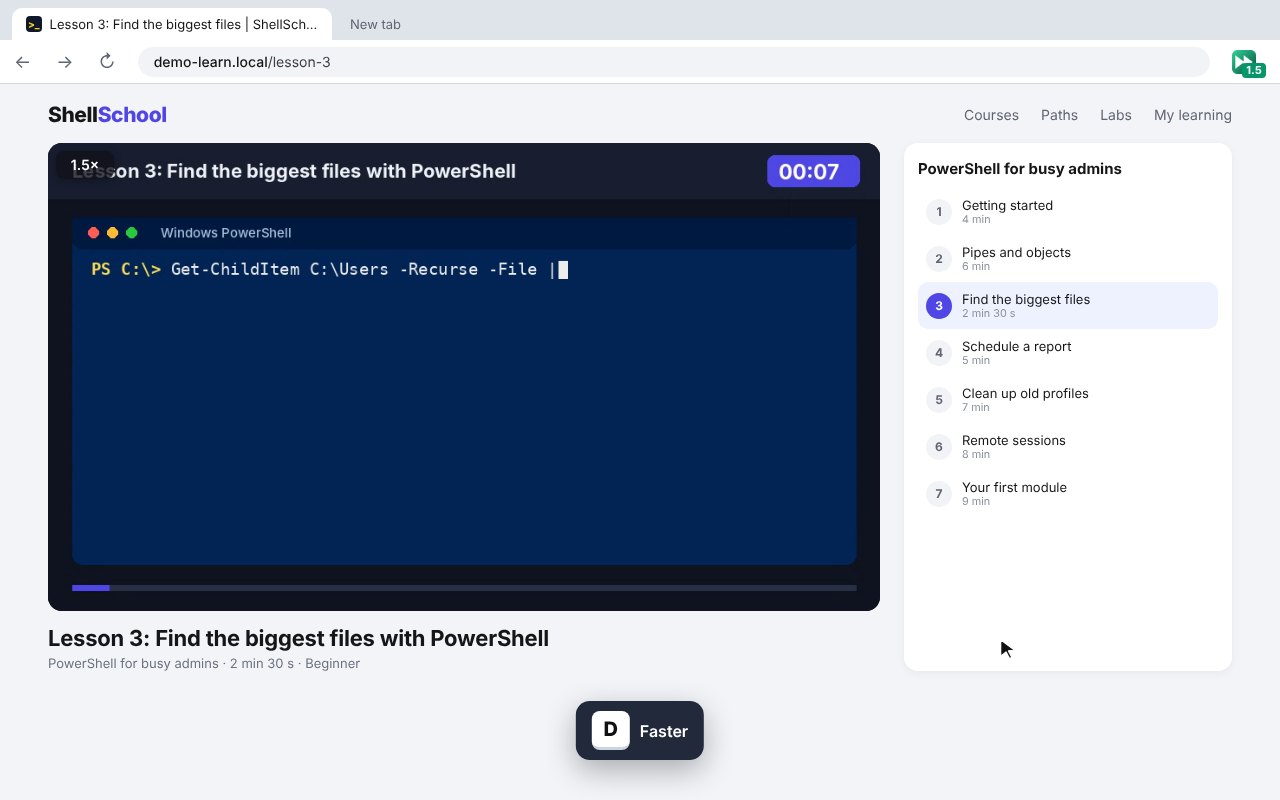Go to Labs section
Image resolution: width=1280 pixels, height=800 pixels.
tap(1116, 115)
